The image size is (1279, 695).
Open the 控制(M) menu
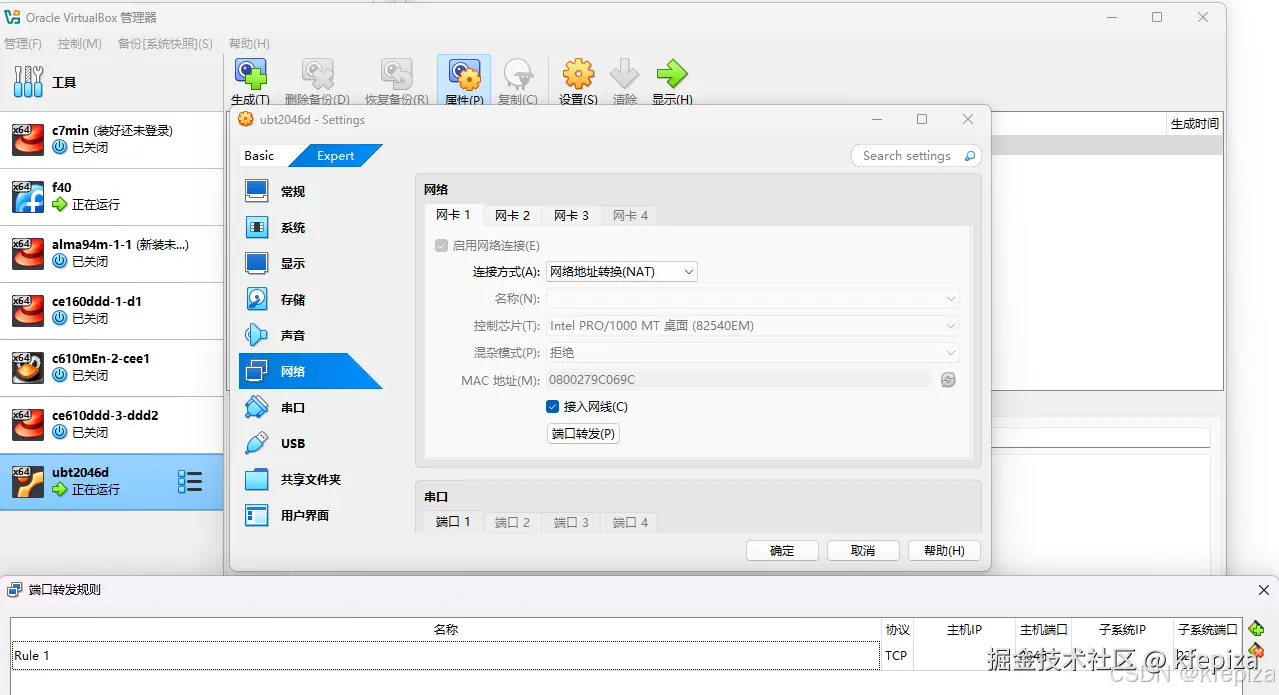coord(80,44)
